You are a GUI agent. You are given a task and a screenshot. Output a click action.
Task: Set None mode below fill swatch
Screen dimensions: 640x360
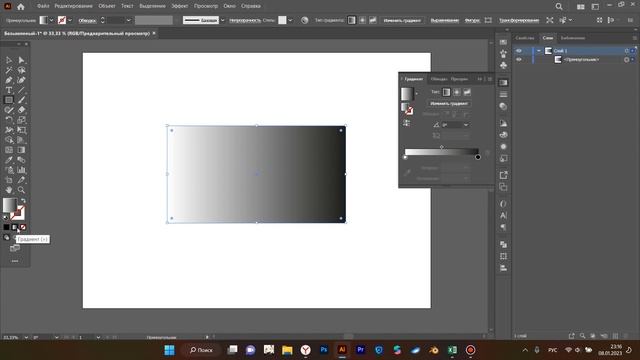point(23,227)
